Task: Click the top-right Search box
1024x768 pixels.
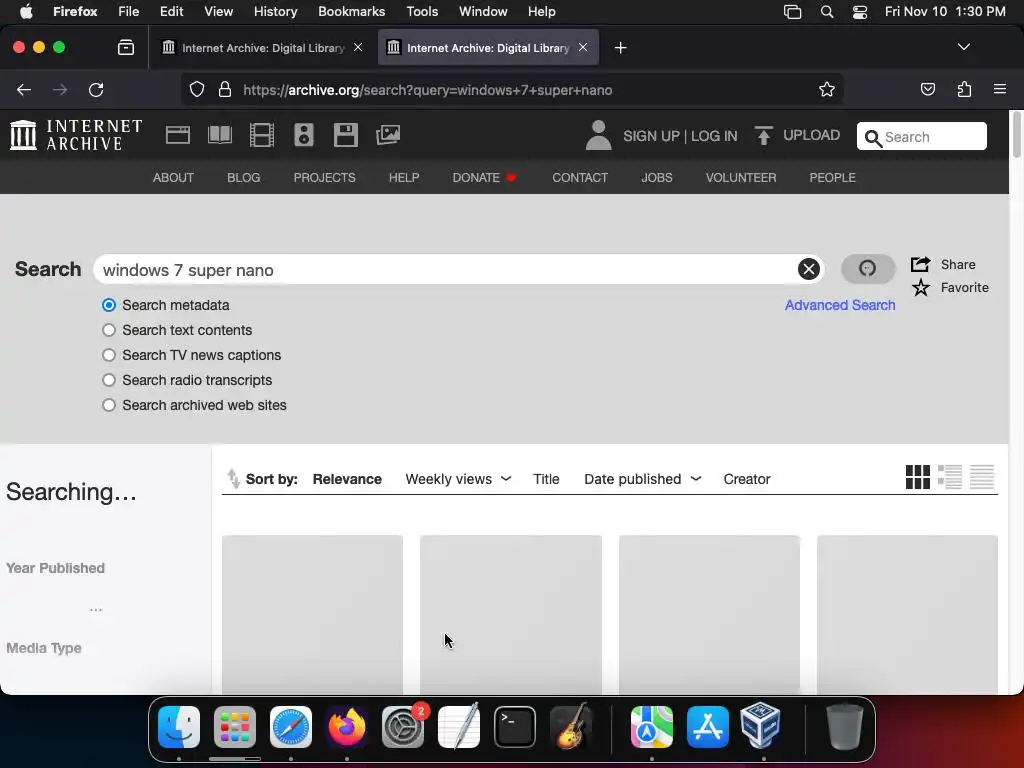Action: (921, 136)
